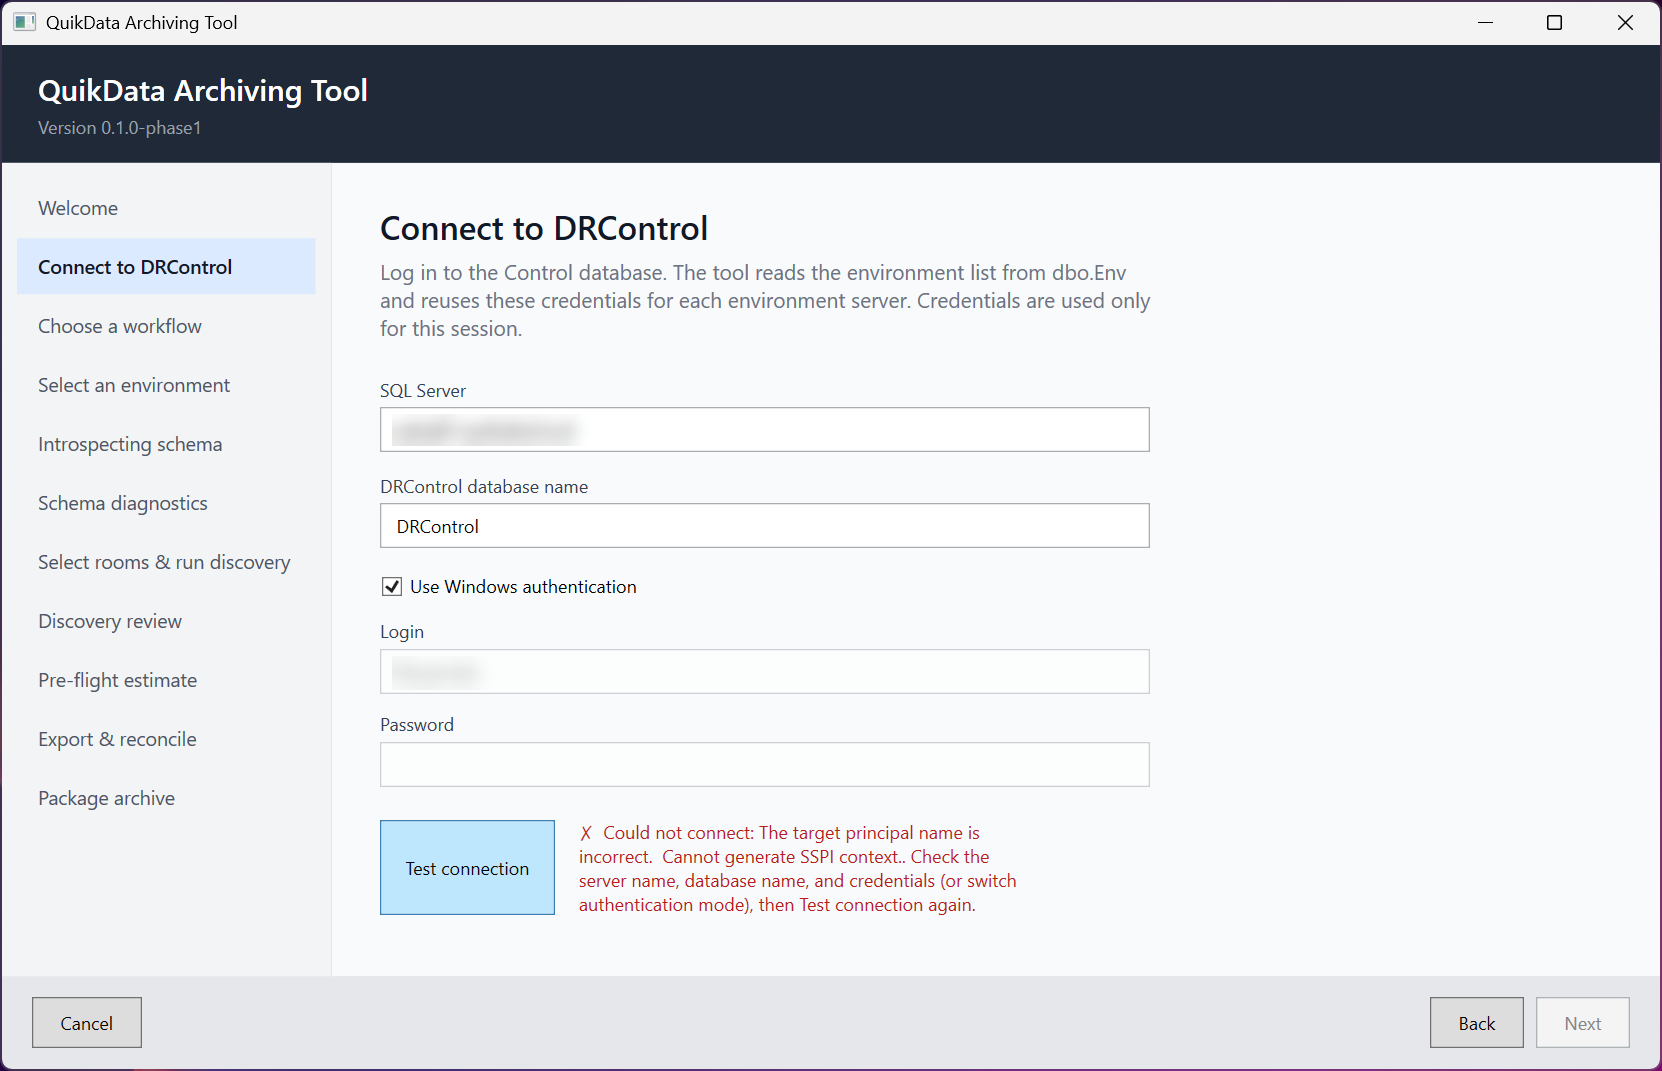1662x1071 pixels.
Task: Go to the Welcome step
Action: pyautogui.click(x=166, y=208)
